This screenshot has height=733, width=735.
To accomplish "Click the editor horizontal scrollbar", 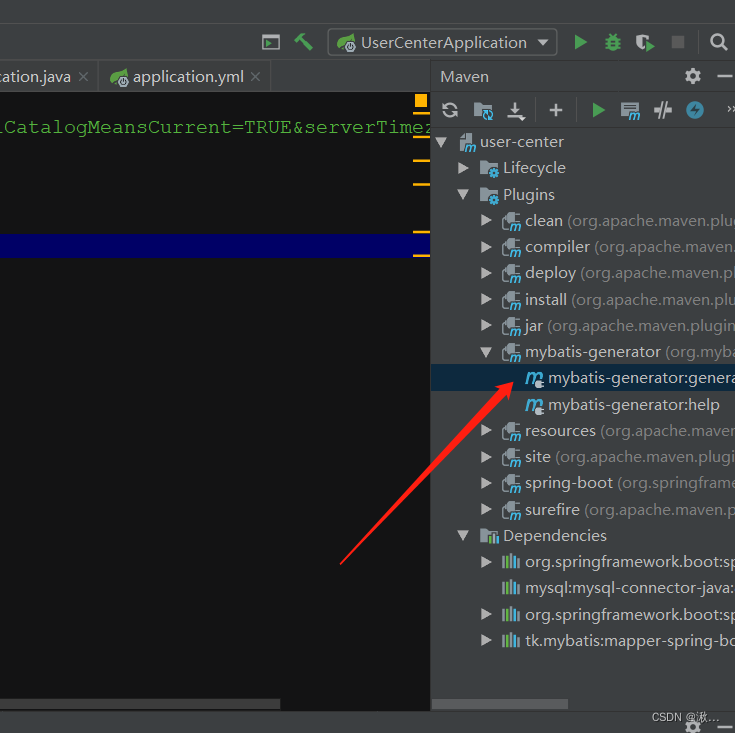I will click(x=140, y=704).
